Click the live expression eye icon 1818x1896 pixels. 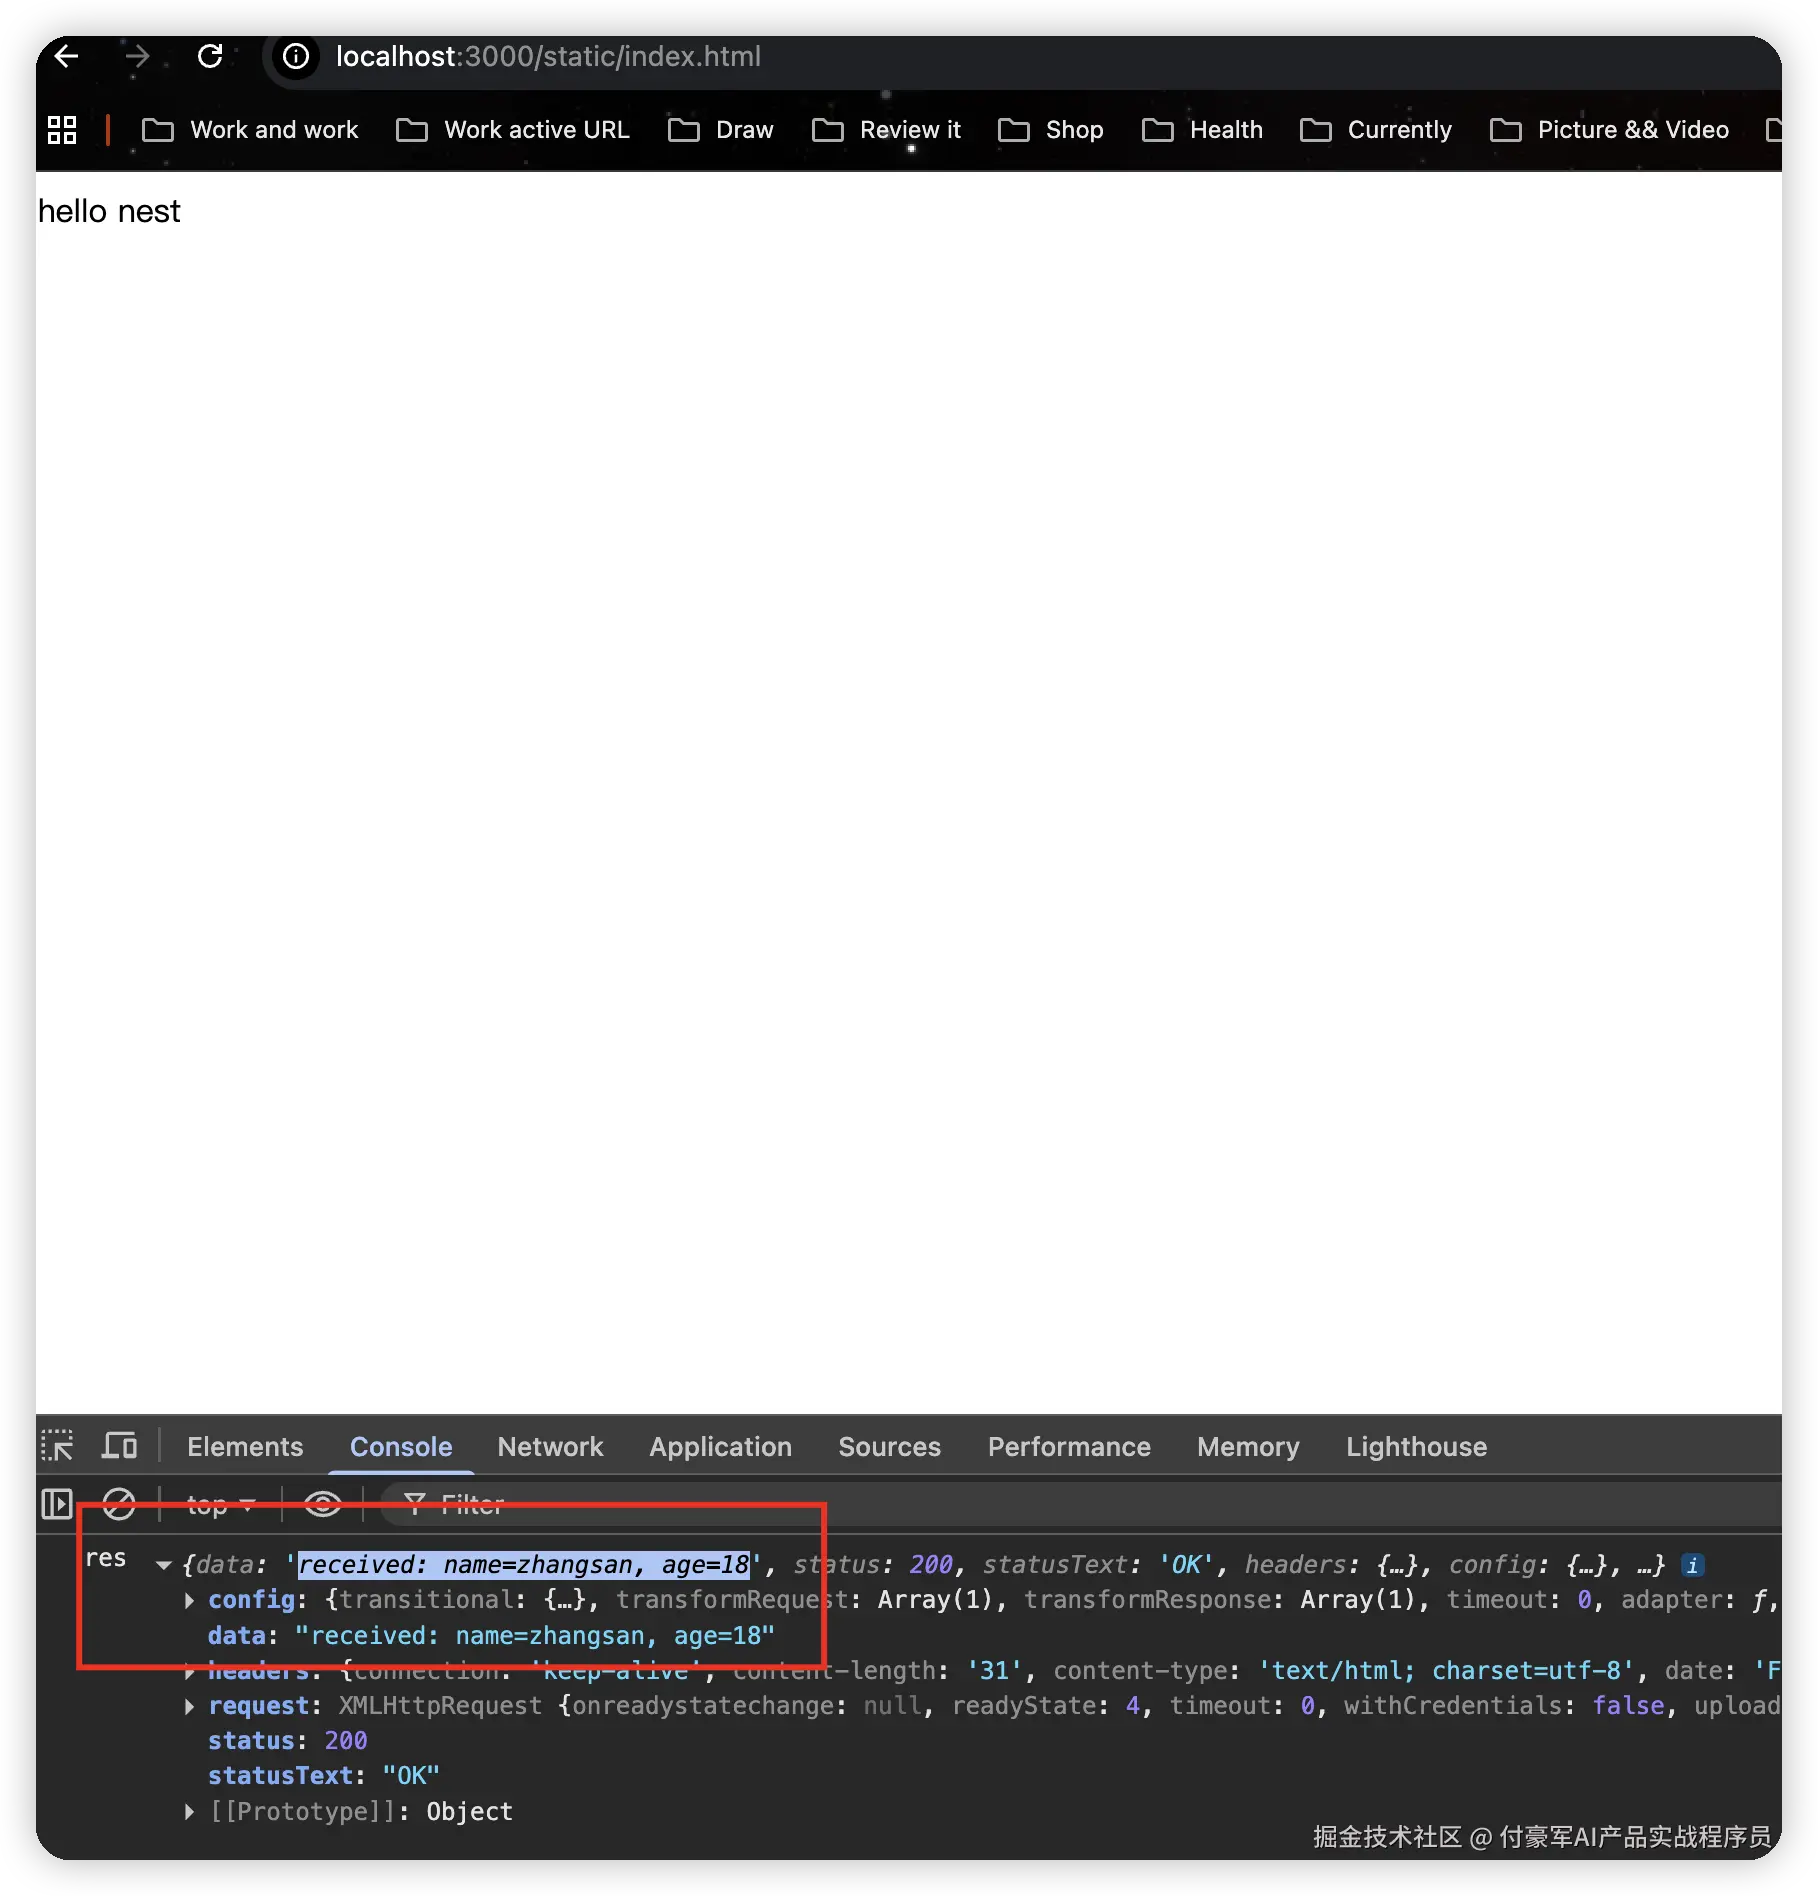pos(322,1504)
